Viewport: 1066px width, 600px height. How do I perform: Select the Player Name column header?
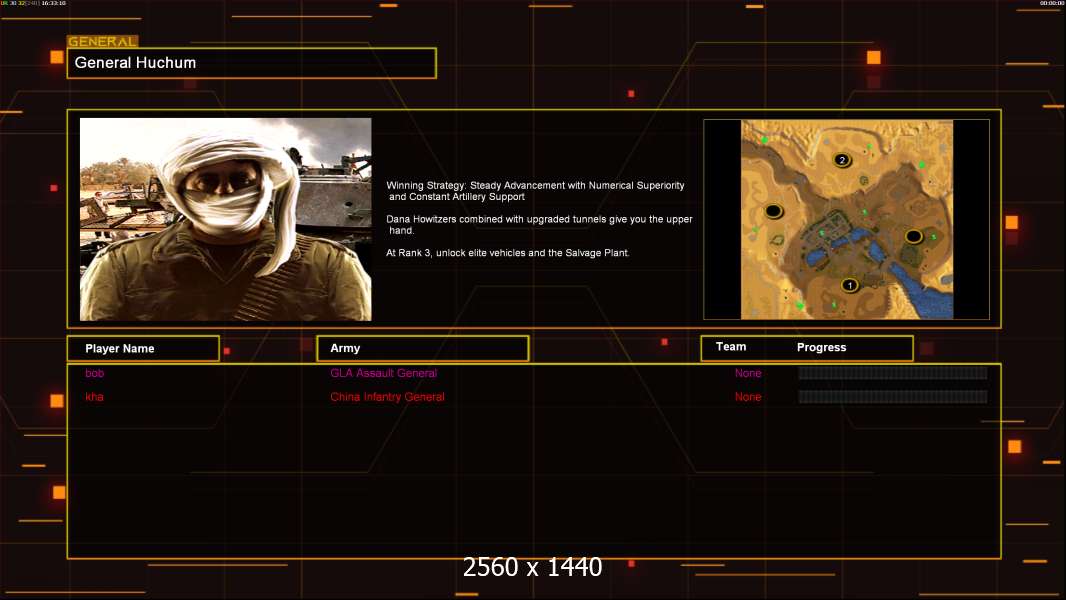coord(143,348)
